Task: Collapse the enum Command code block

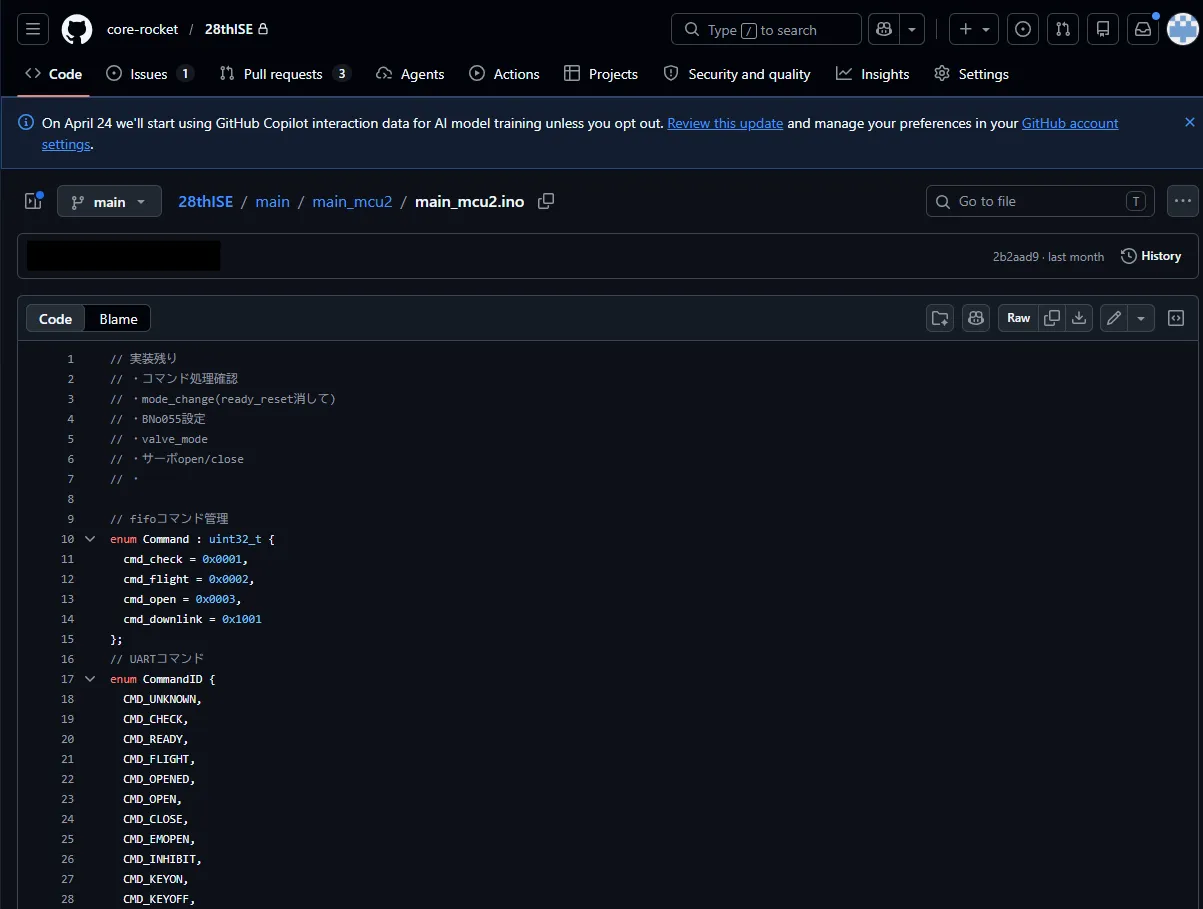Action: tap(90, 539)
